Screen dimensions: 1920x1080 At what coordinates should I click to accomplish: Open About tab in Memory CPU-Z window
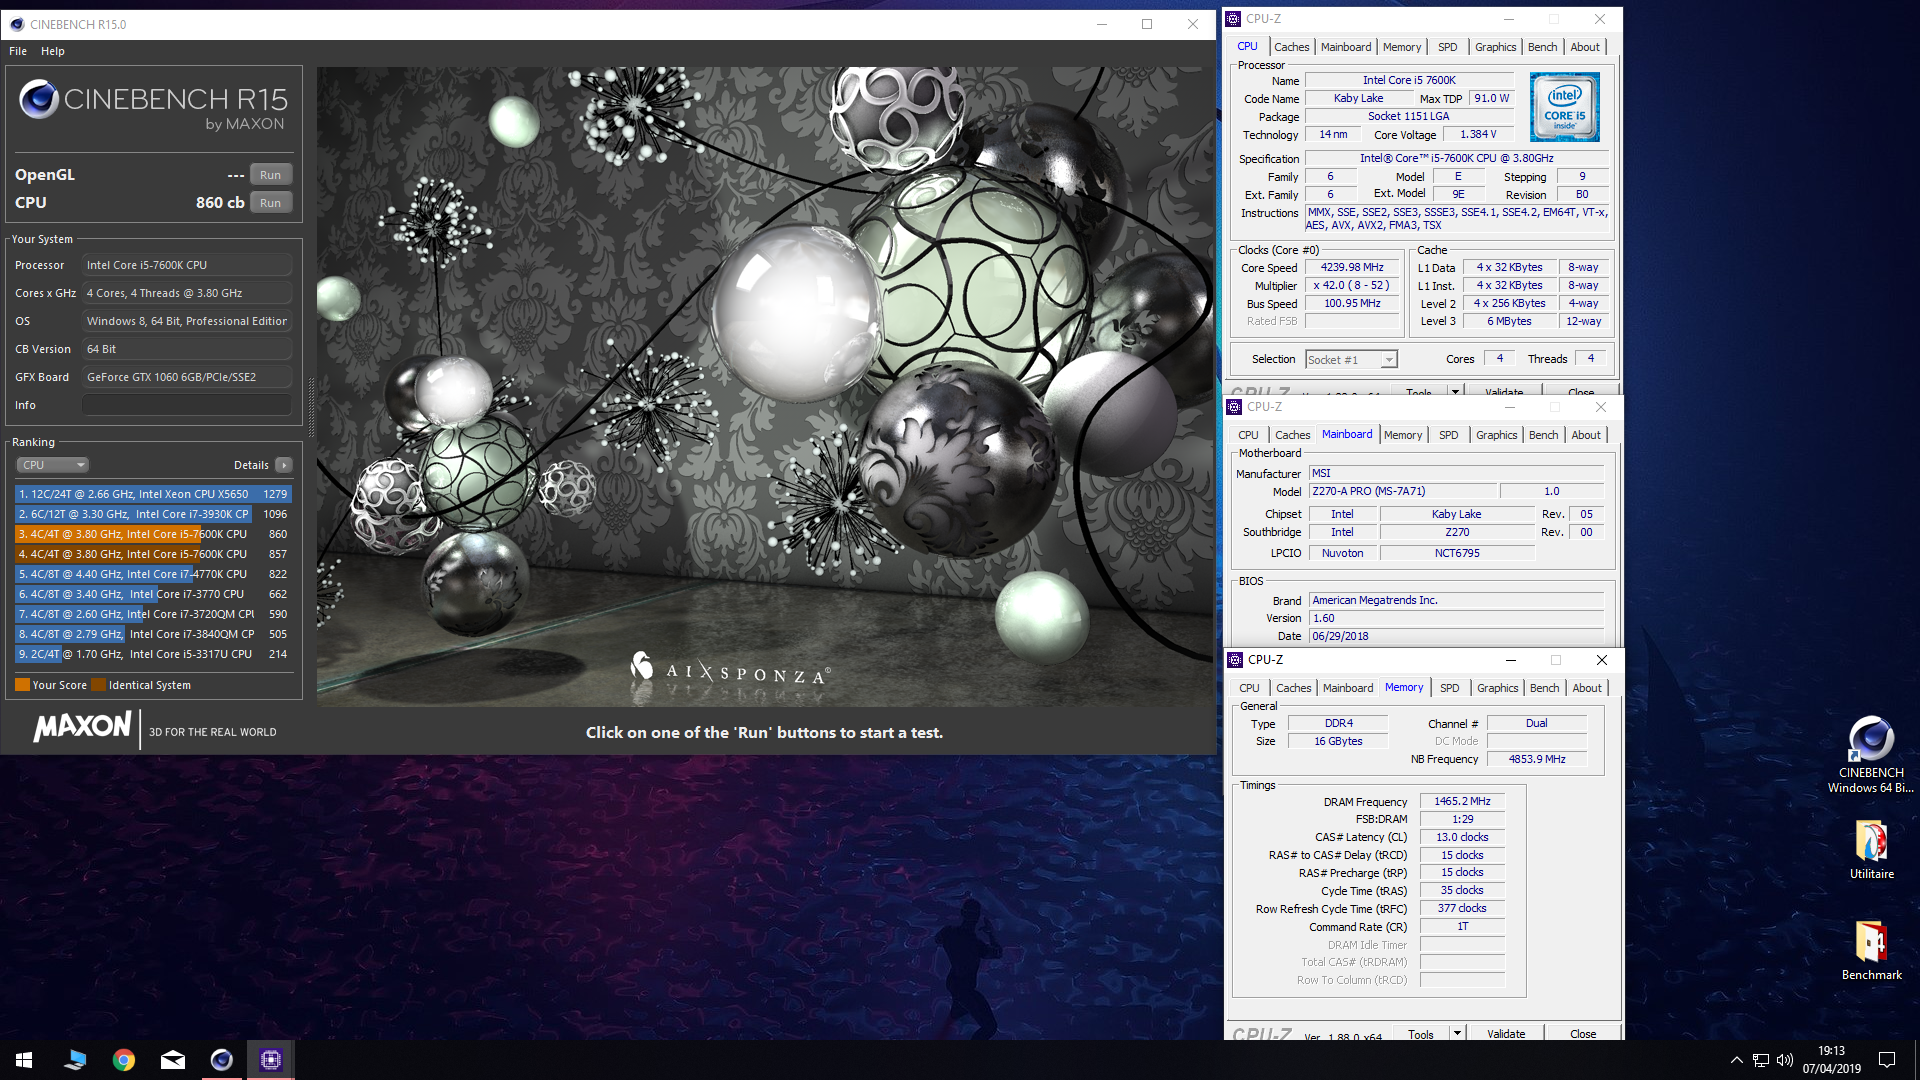(1586, 688)
